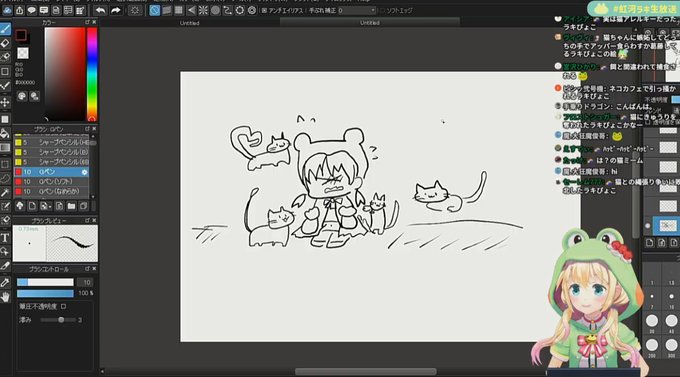The image size is (680, 377).
Task: Open settings gear on the G Pen brush
Action: pyautogui.click(x=84, y=172)
